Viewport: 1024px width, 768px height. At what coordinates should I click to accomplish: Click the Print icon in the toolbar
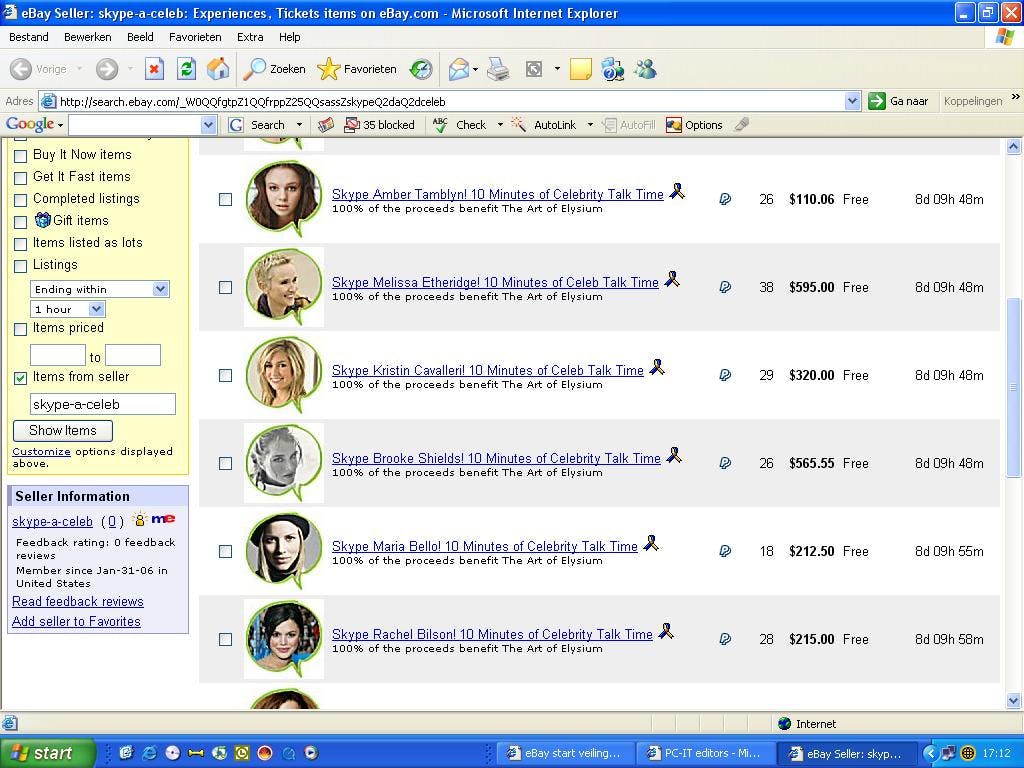[x=498, y=68]
